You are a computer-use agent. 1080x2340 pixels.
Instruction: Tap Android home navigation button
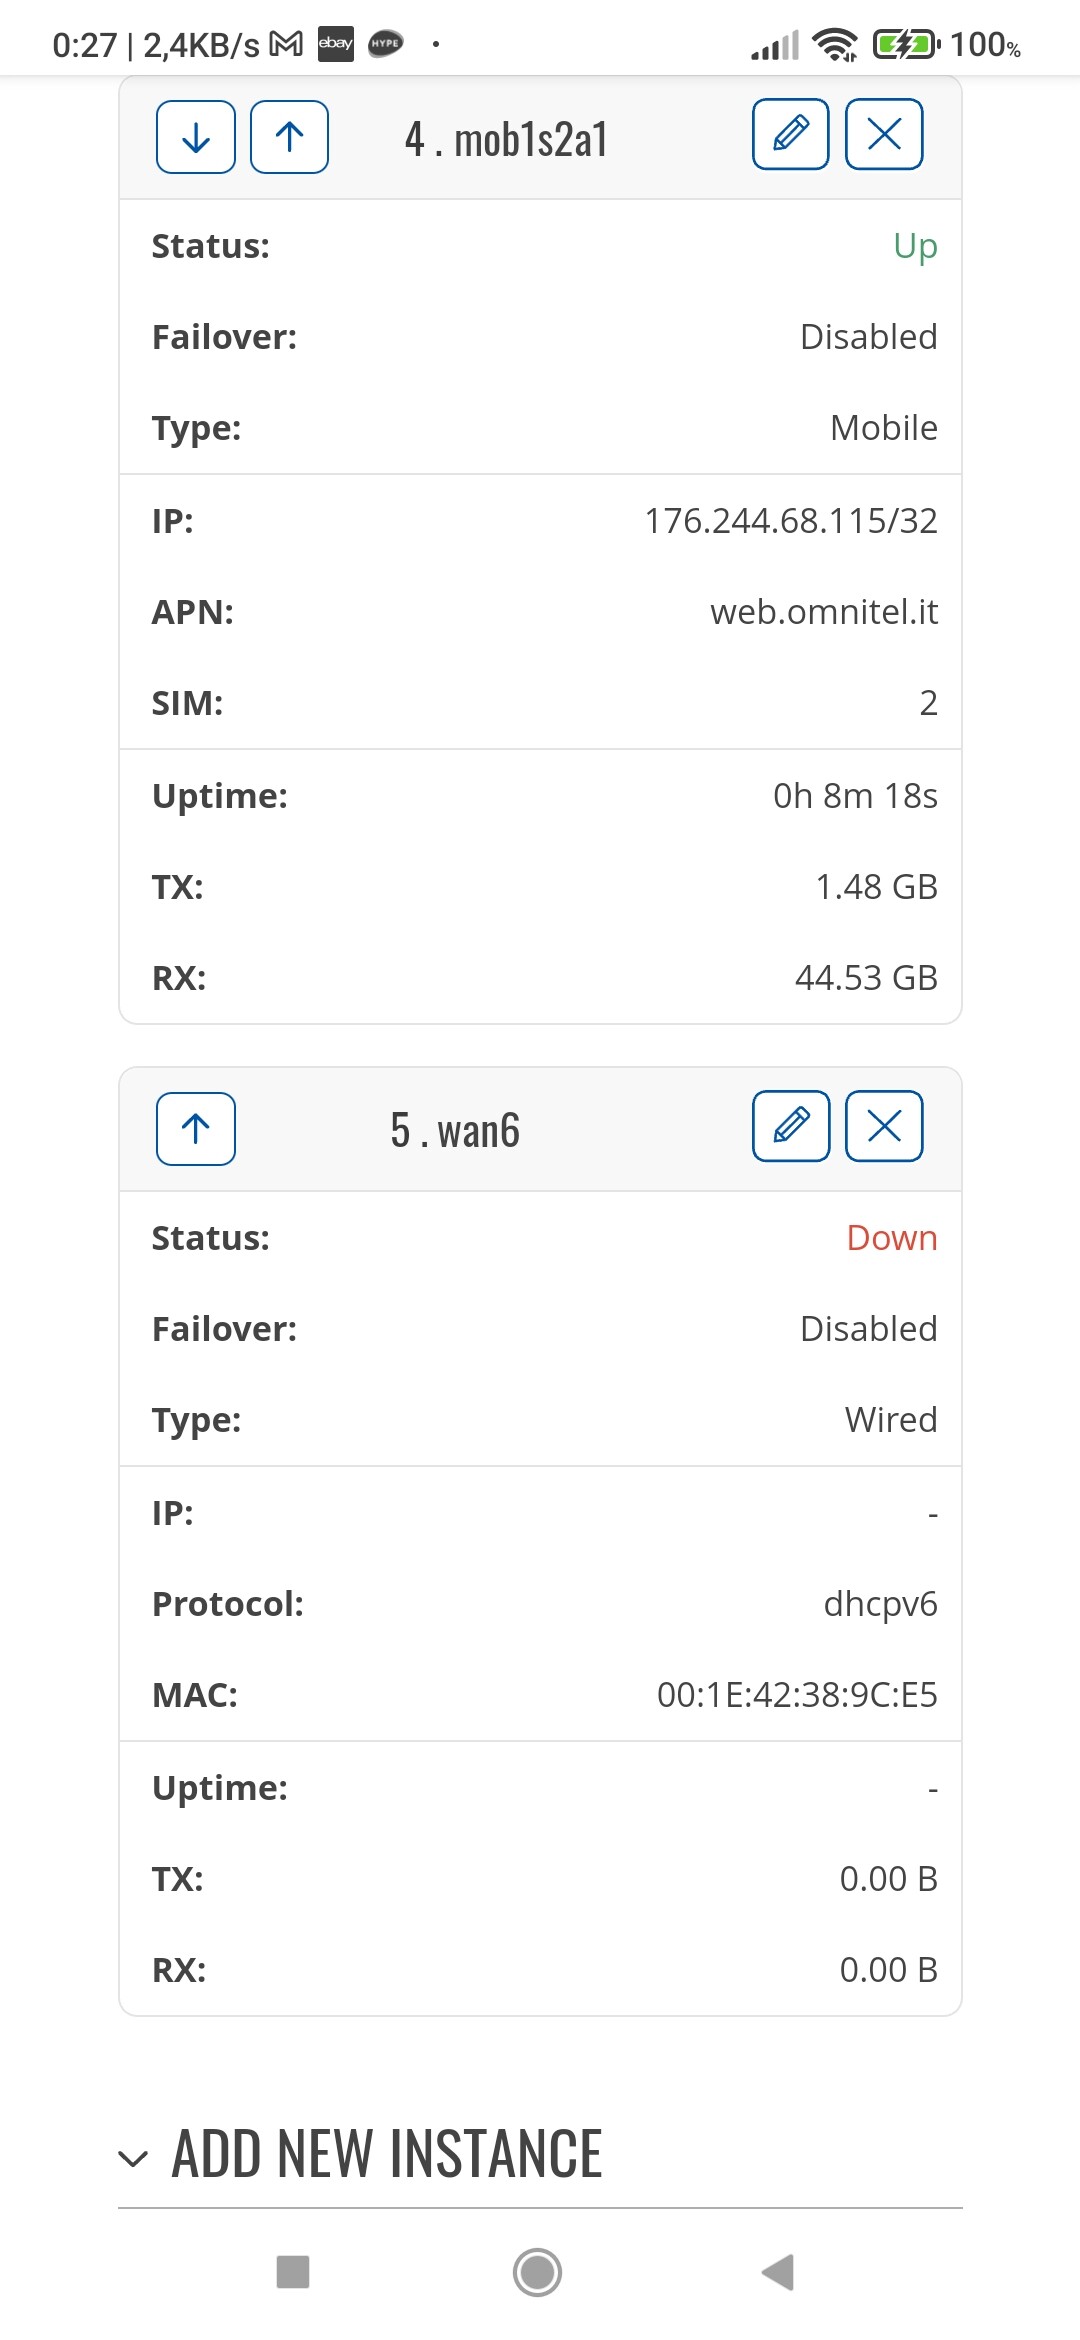pyautogui.click(x=538, y=2272)
